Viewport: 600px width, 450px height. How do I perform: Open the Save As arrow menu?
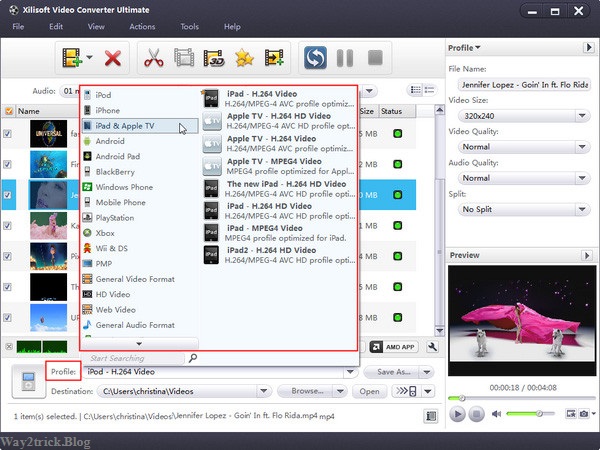click(427, 372)
